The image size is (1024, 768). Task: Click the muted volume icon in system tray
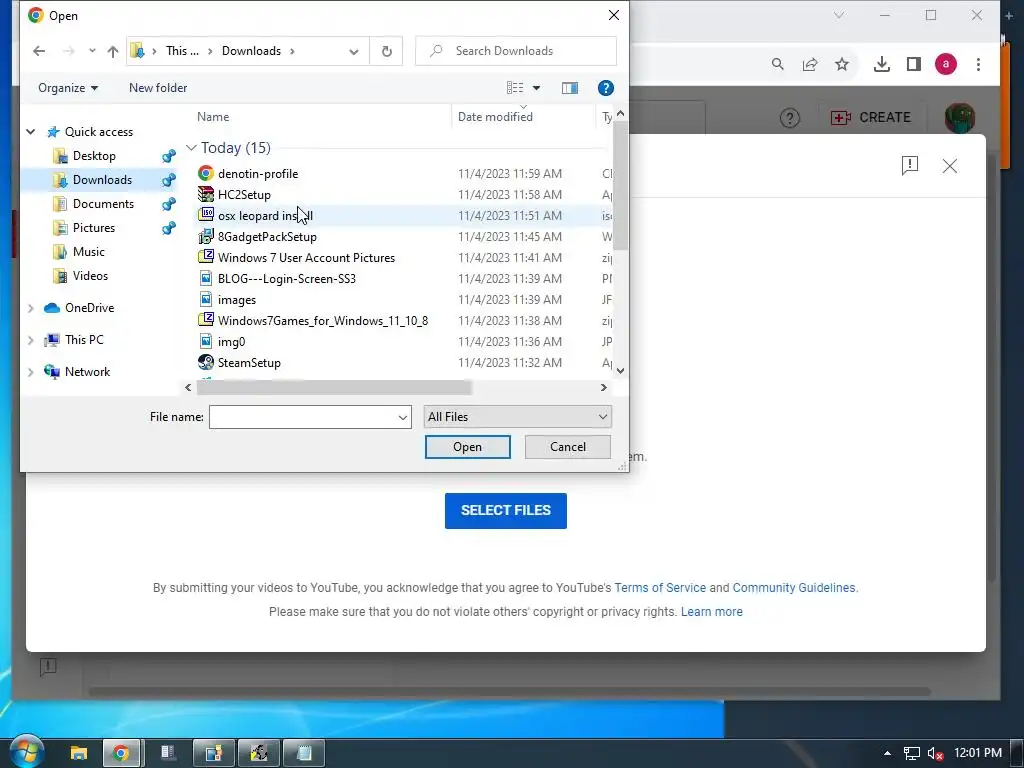[935, 754]
